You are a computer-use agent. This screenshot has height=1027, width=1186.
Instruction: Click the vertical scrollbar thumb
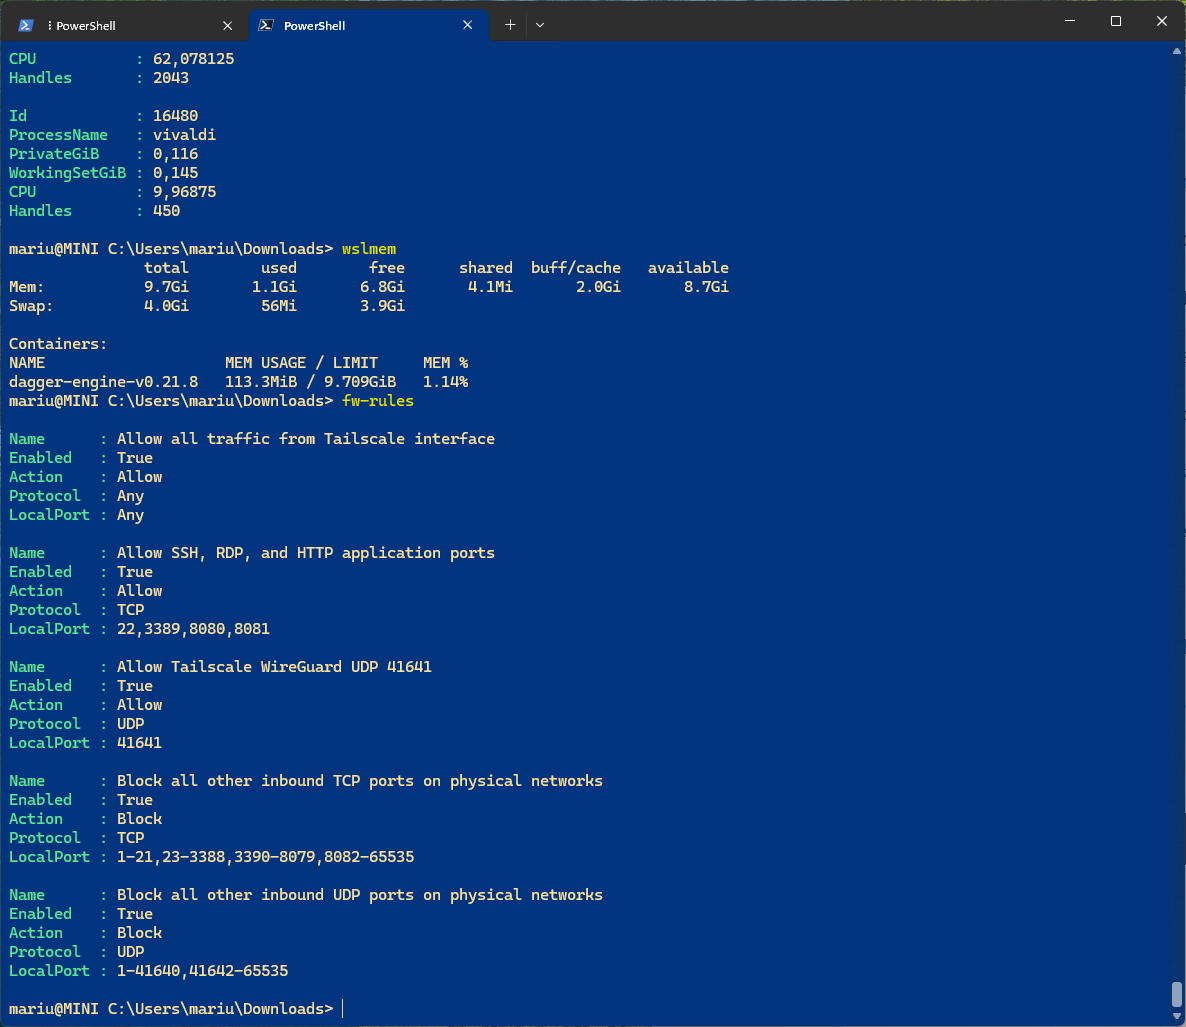1176,994
